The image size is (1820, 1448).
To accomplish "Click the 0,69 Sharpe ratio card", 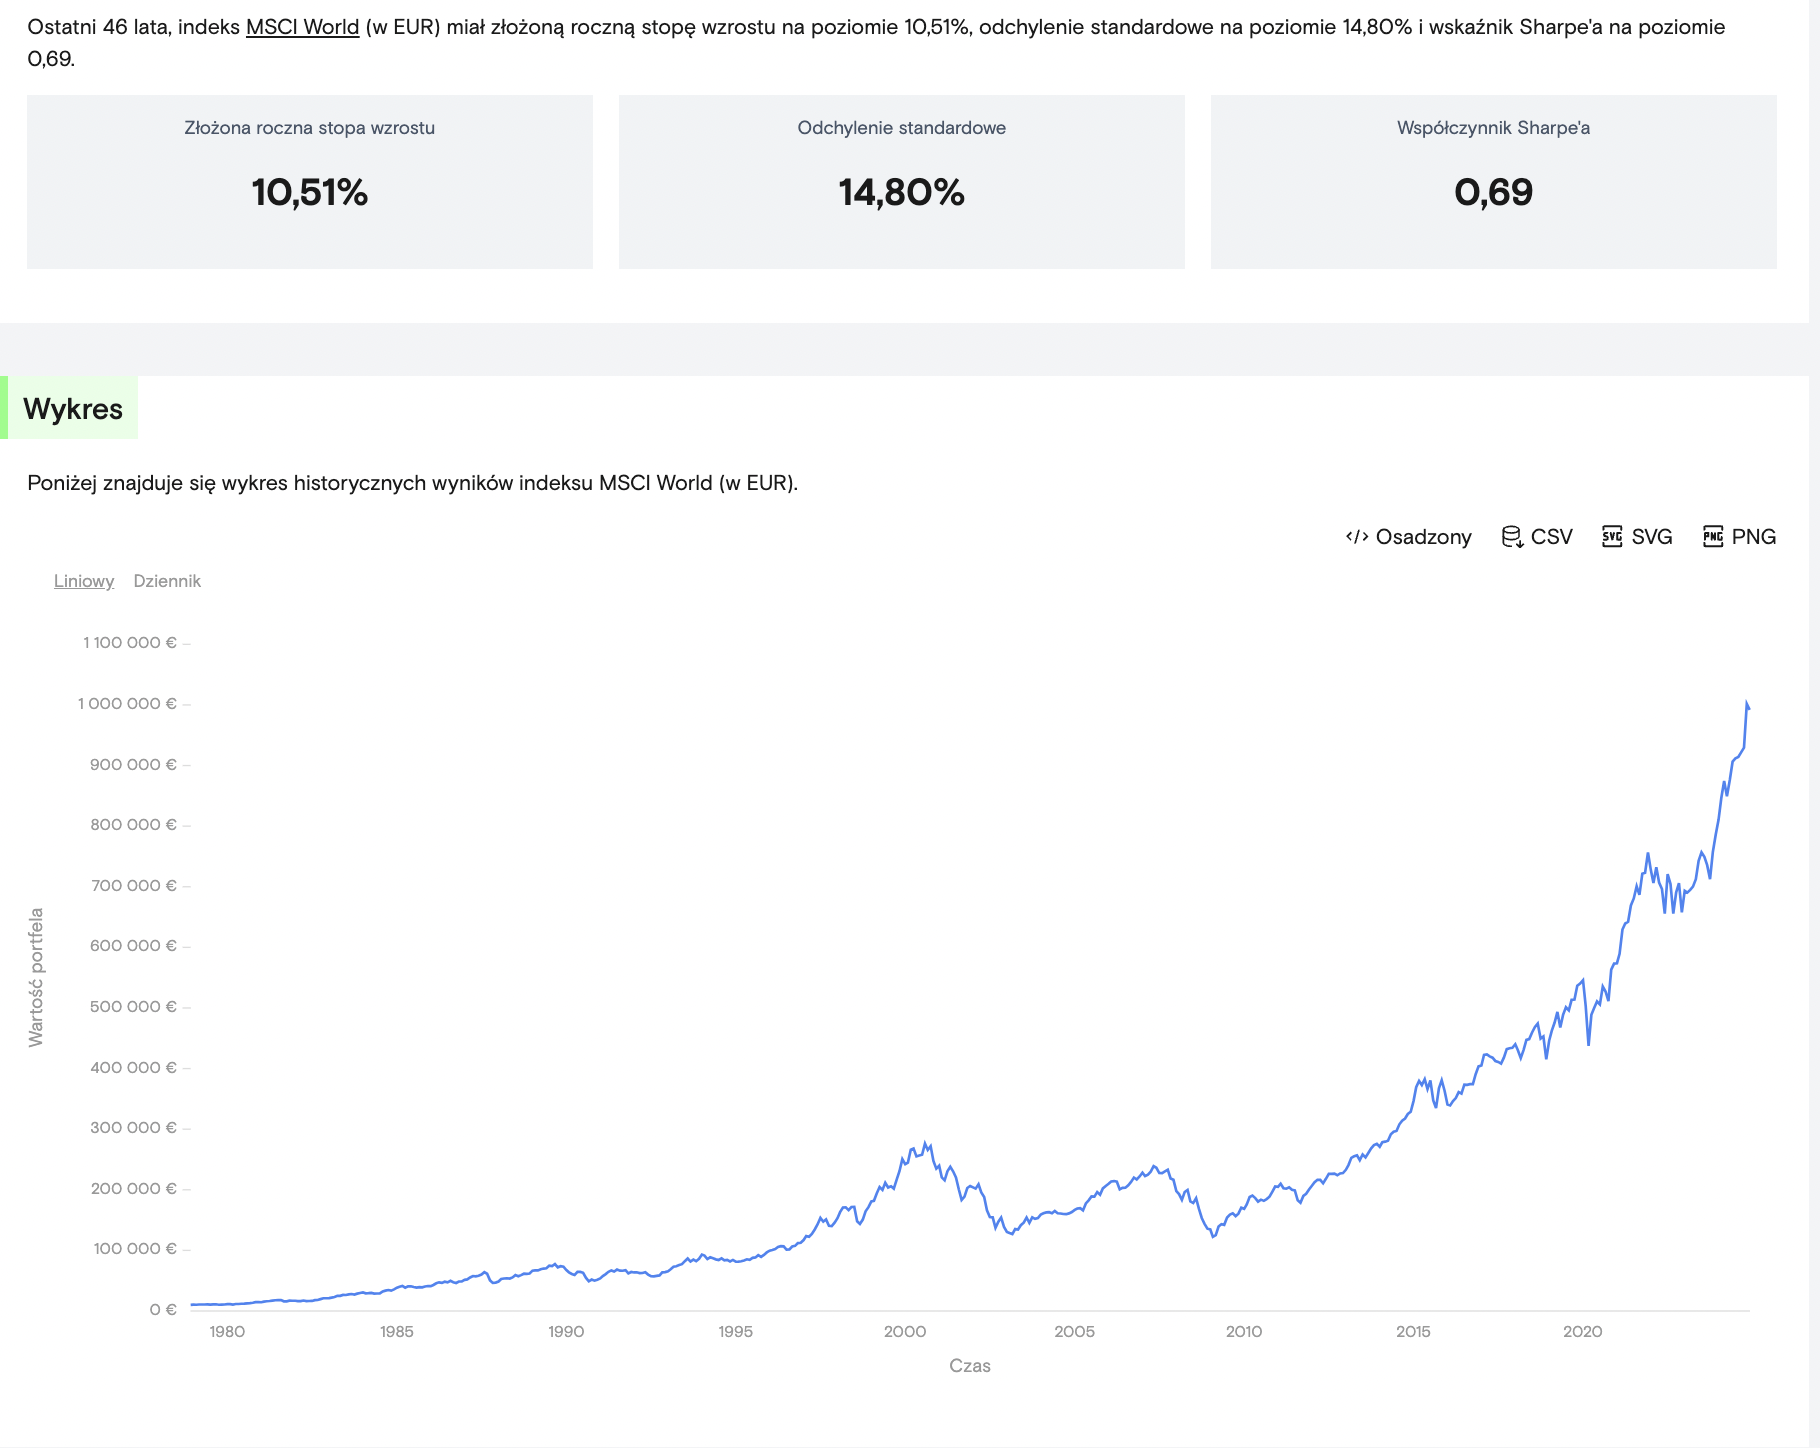I will click(x=1494, y=182).
